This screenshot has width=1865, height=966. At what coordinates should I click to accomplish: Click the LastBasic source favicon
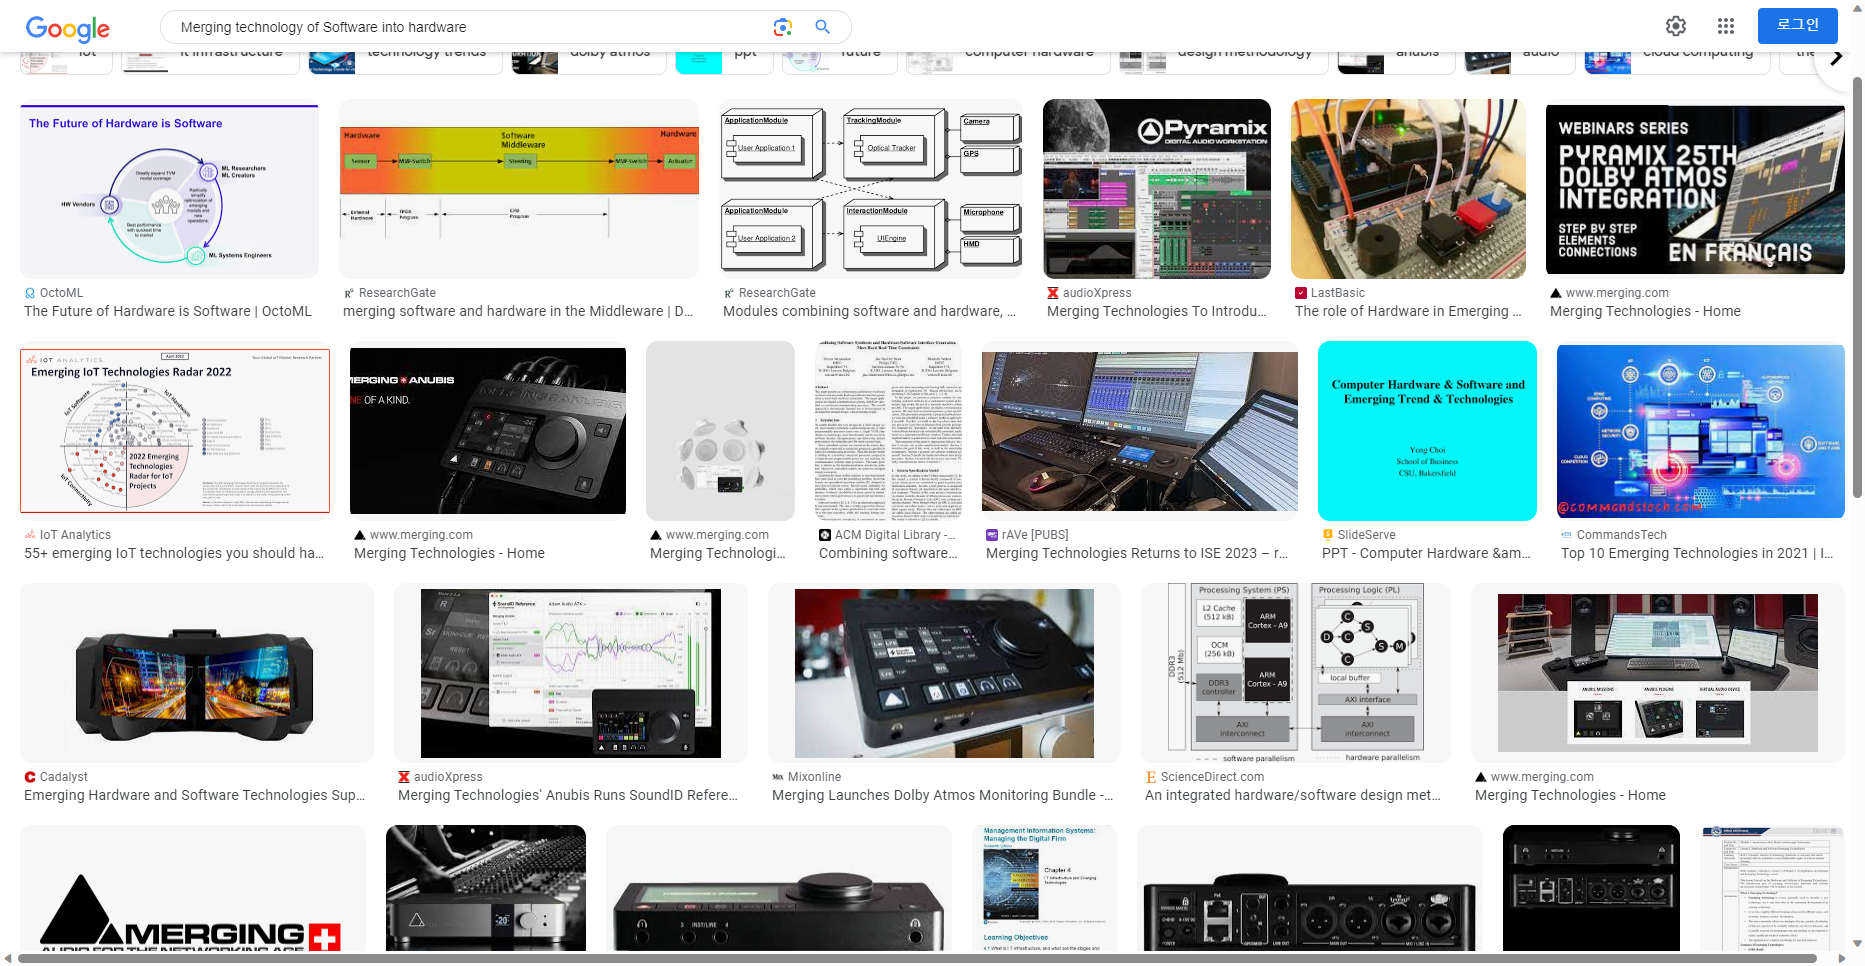pyautogui.click(x=1301, y=293)
